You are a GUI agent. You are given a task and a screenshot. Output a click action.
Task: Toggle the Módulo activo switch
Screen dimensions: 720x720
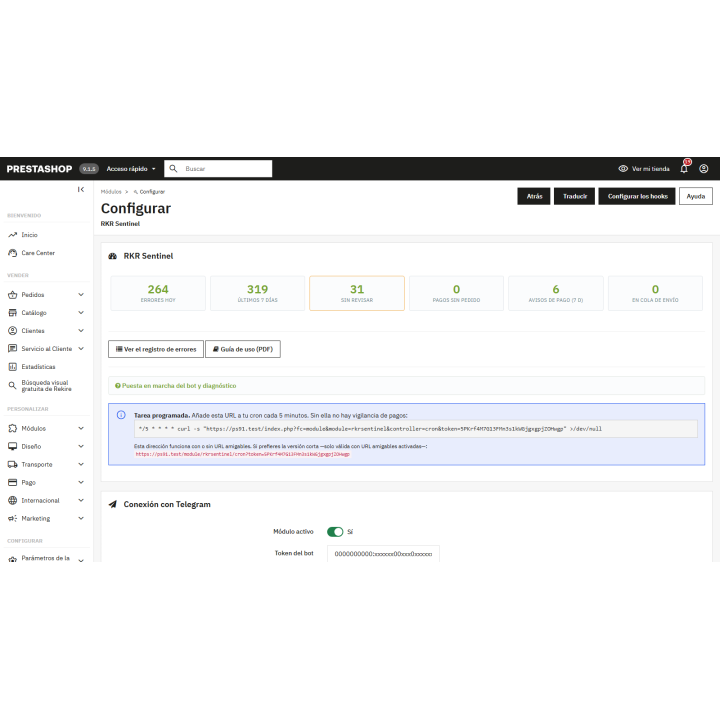click(x=335, y=532)
